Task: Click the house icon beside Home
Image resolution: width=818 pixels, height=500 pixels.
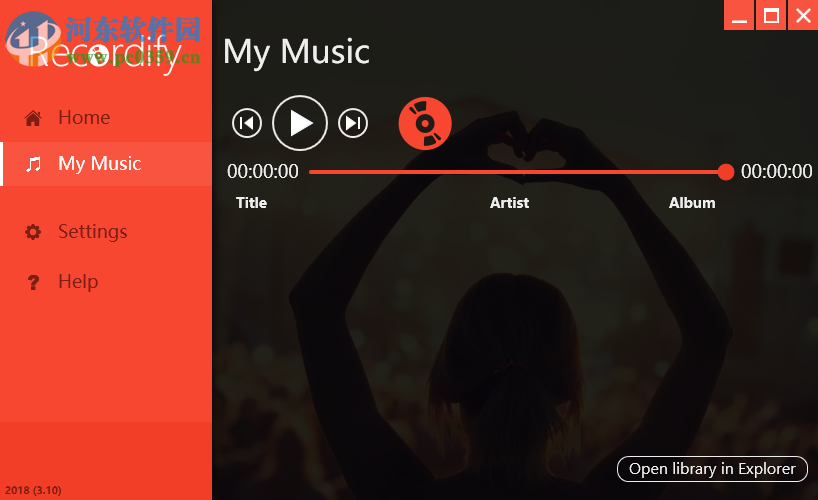Action: pos(33,118)
